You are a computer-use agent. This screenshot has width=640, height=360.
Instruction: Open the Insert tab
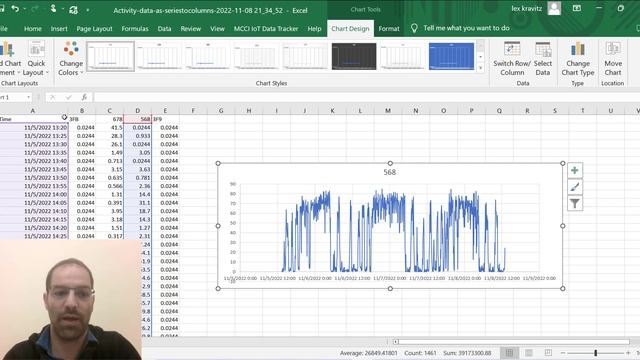[59, 29]
